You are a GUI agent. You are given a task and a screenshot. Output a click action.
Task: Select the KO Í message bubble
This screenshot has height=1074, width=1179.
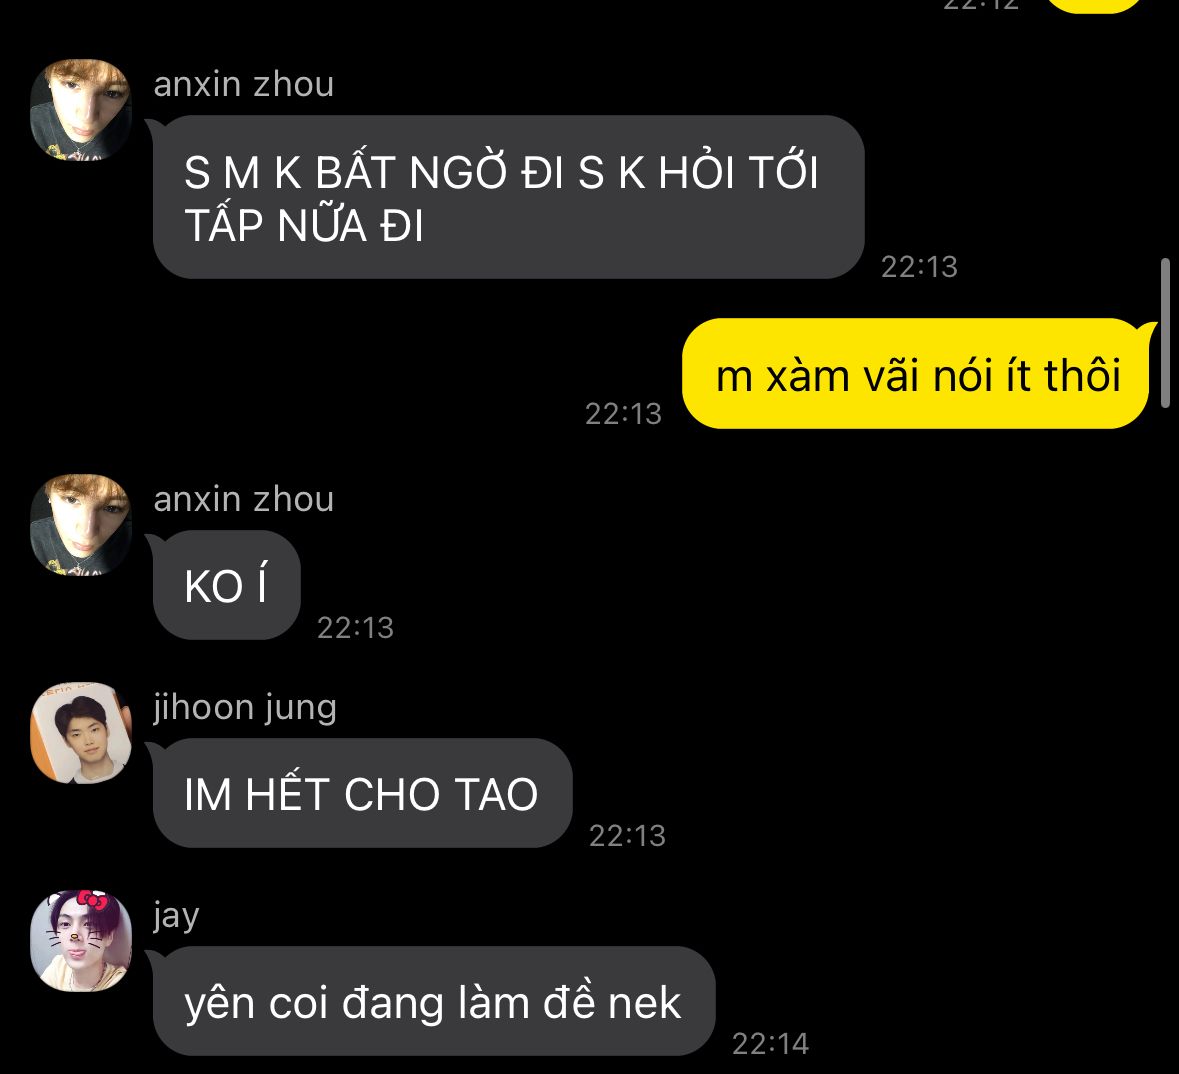226,585
